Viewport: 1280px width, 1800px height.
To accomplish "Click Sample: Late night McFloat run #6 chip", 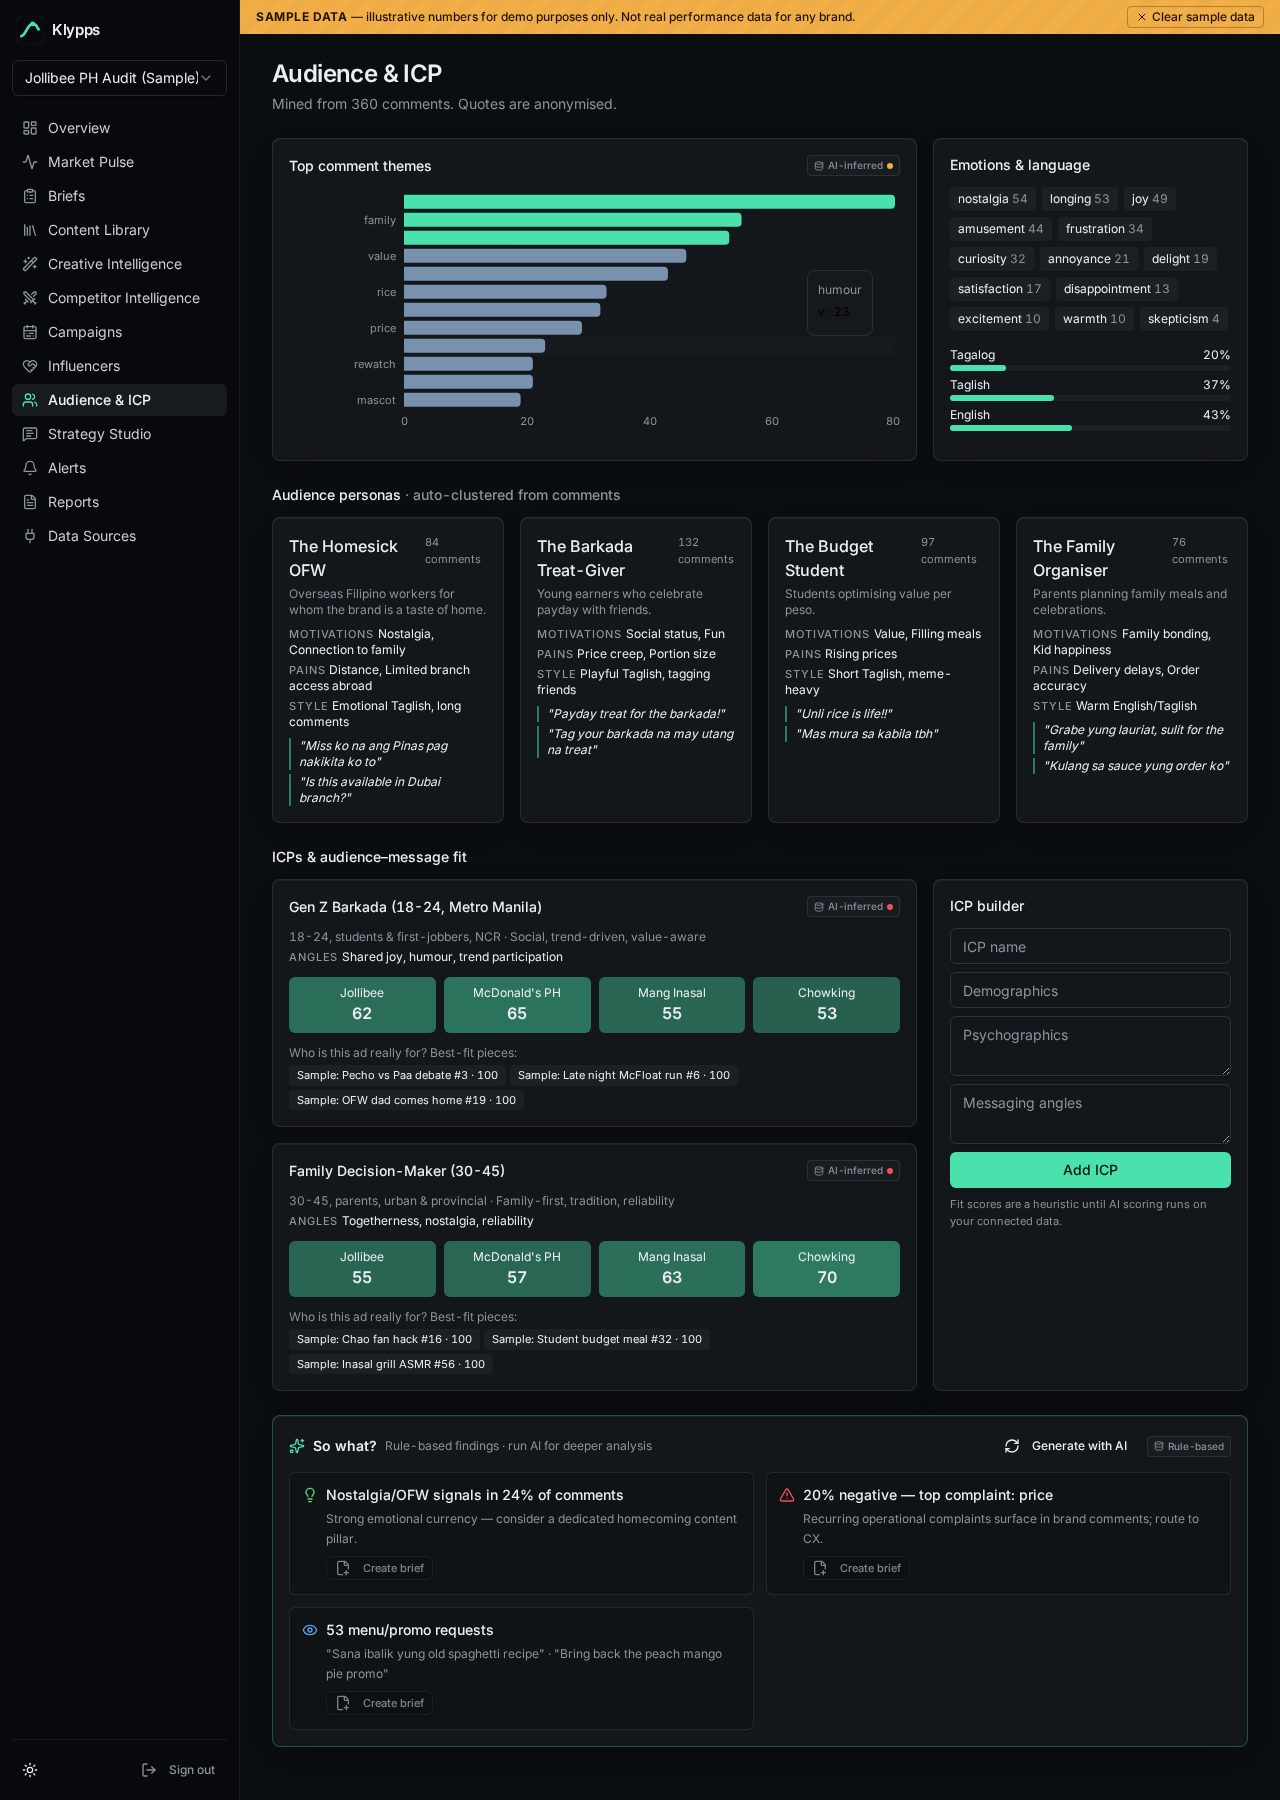I will (624, 1075).
